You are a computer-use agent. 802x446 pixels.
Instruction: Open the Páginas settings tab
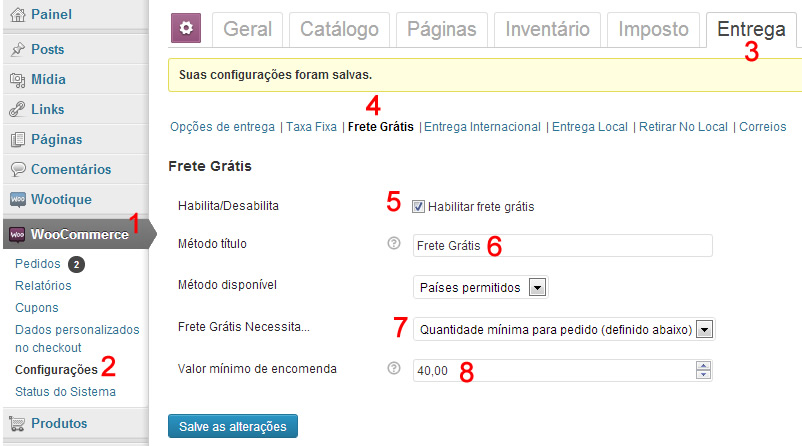pos(441,30)
